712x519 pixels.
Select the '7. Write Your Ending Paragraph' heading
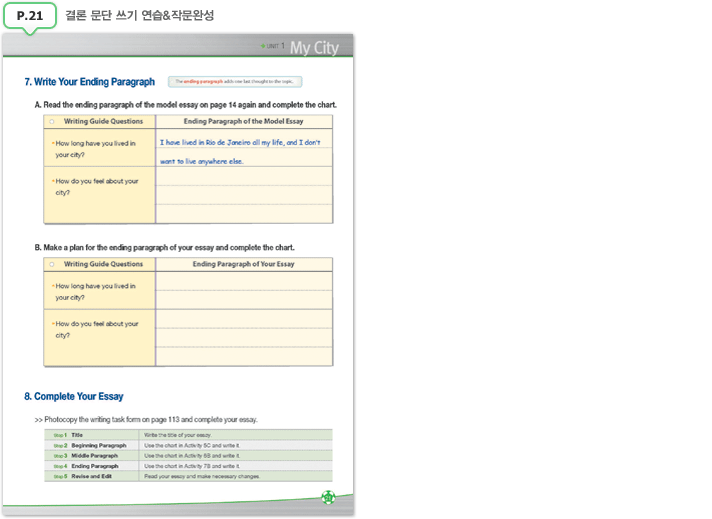coord(89,82)
